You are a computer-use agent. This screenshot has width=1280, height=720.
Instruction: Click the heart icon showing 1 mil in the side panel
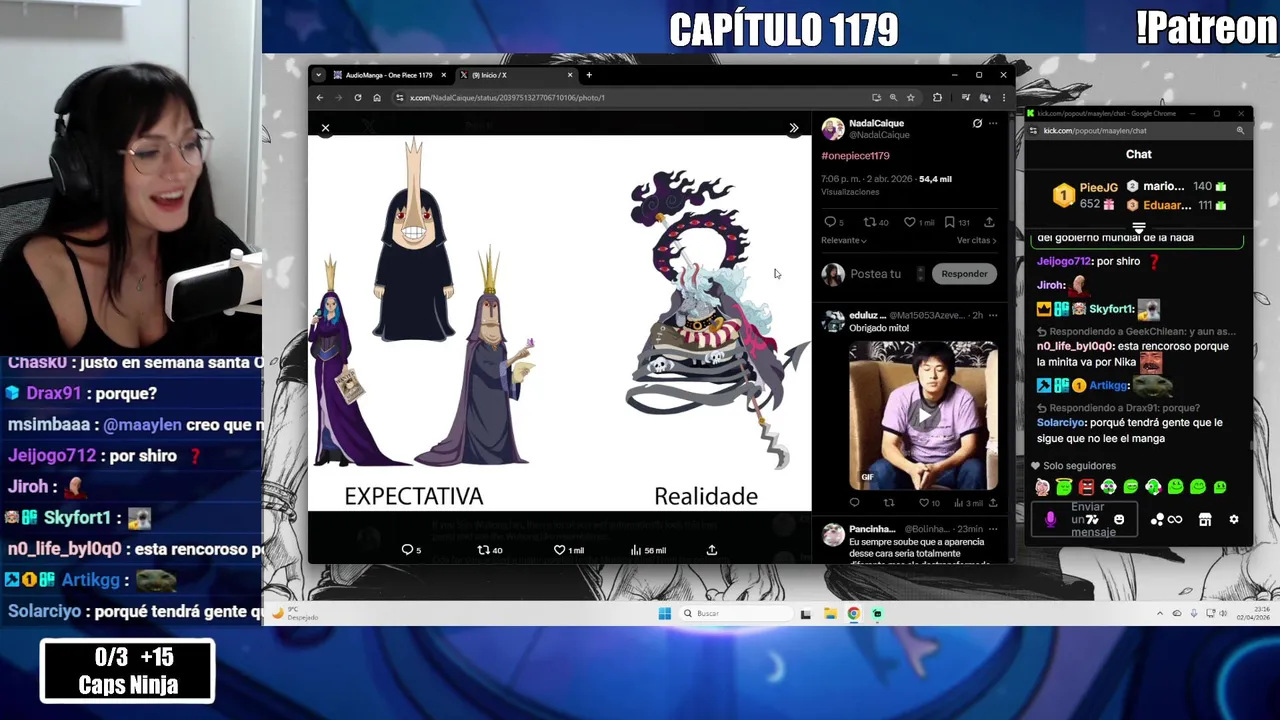(910, 222)
